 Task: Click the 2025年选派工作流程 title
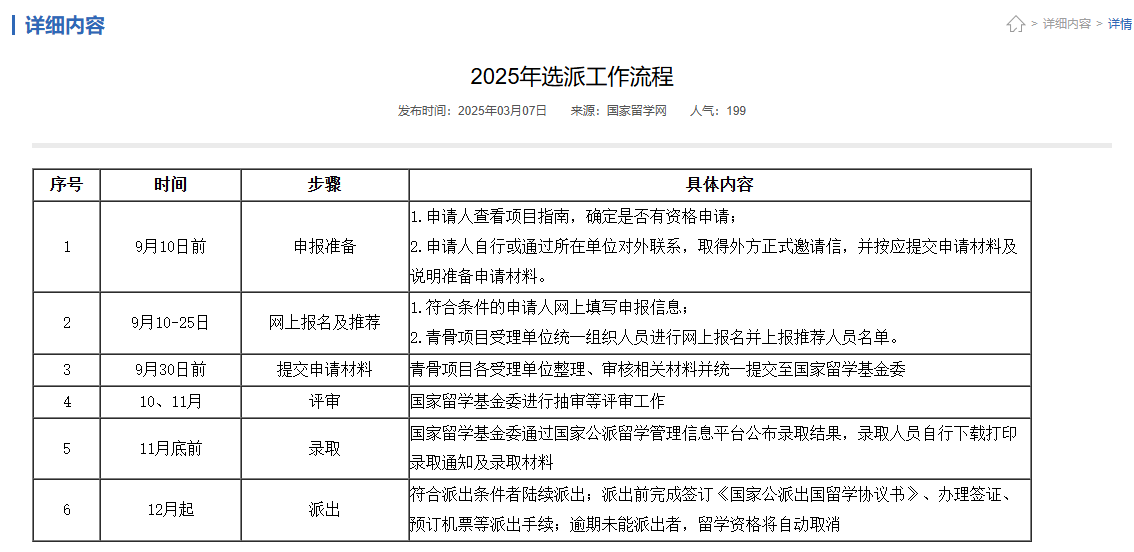pos(572,77)
